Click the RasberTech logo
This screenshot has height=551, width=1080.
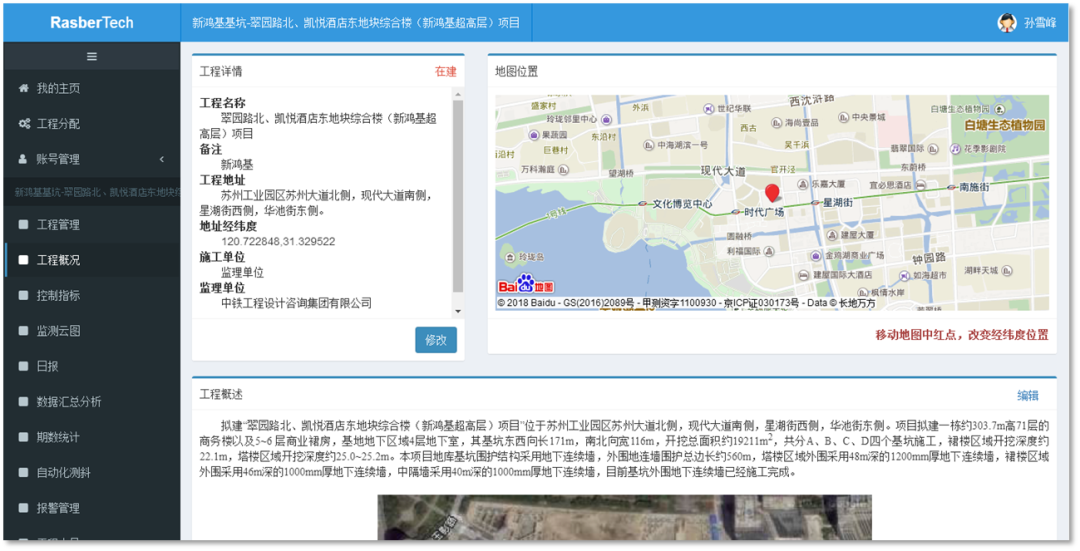[x=92, y=23]
